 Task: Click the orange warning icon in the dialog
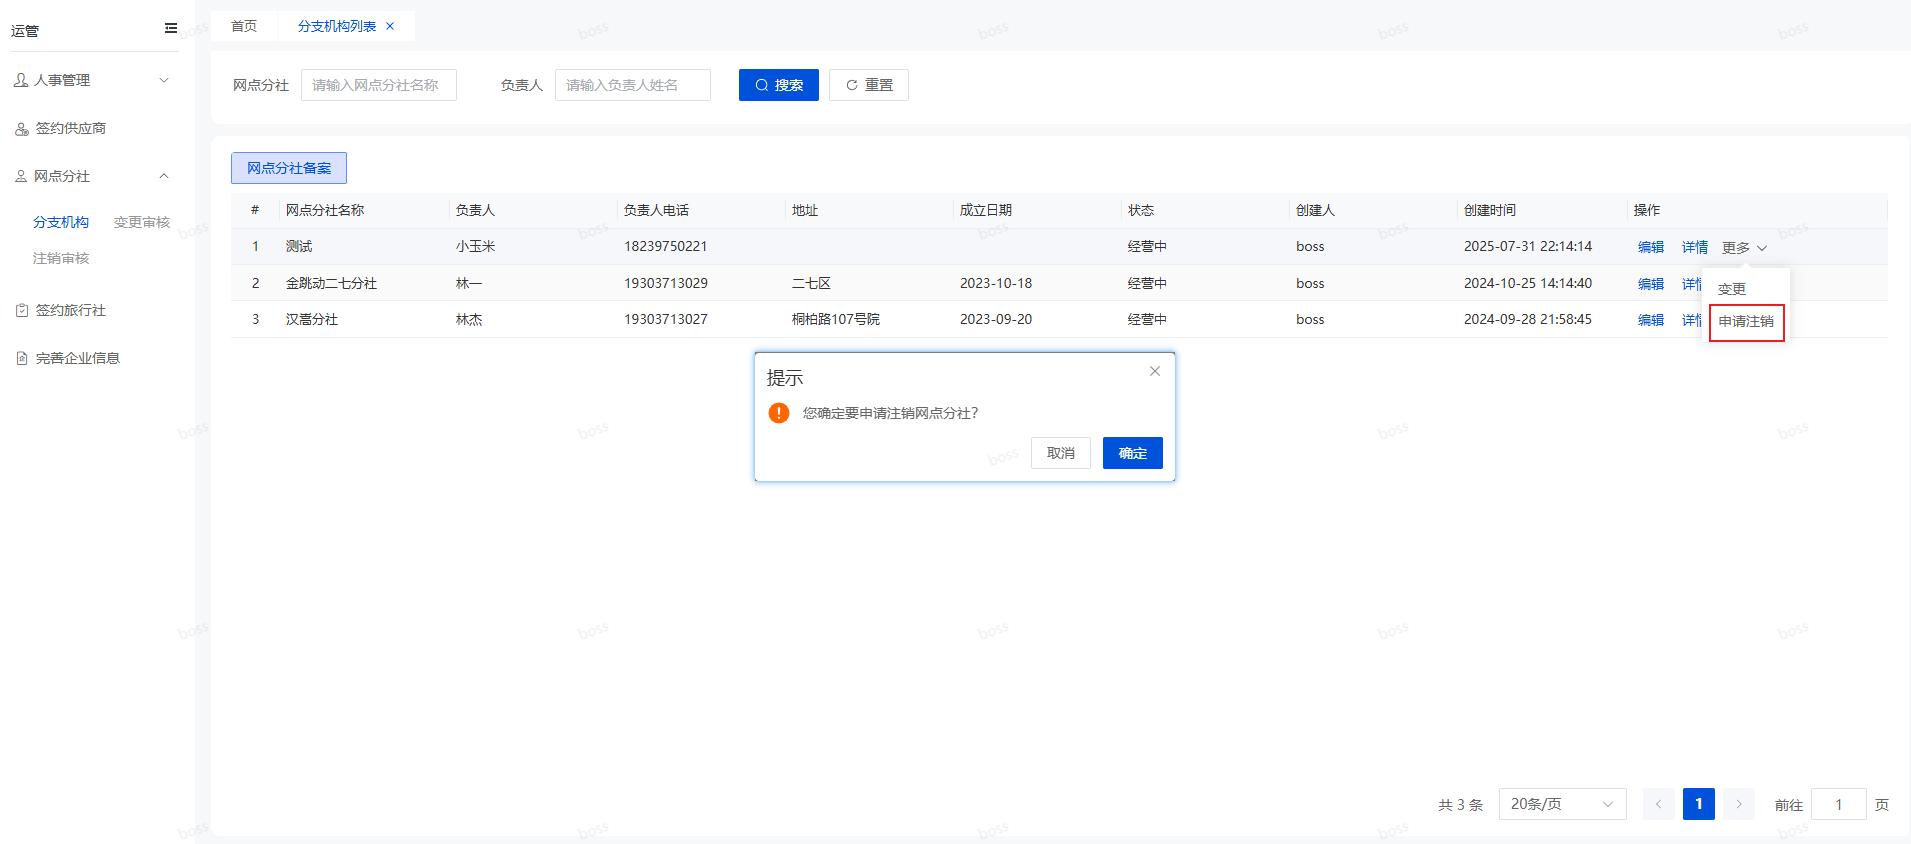tap(779, 413)
